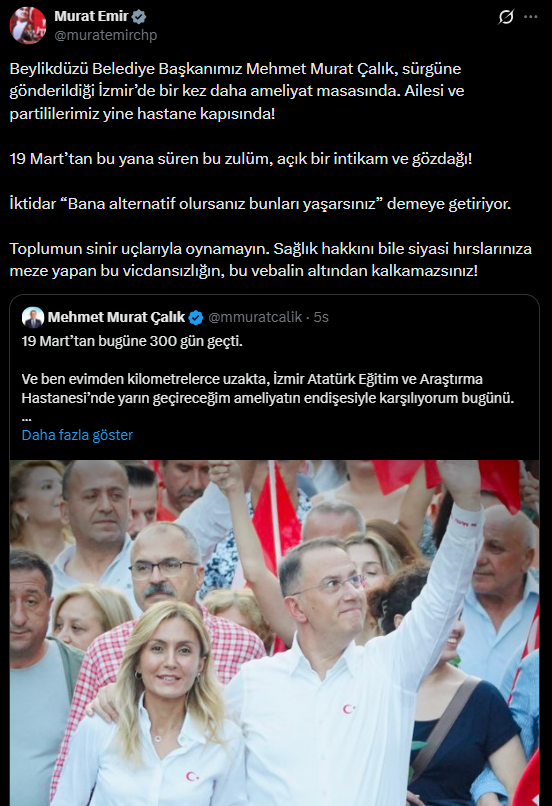Expand quoted post with Daha fazla göster
This screenshot has height=806, width=552.
click(77, 435)
